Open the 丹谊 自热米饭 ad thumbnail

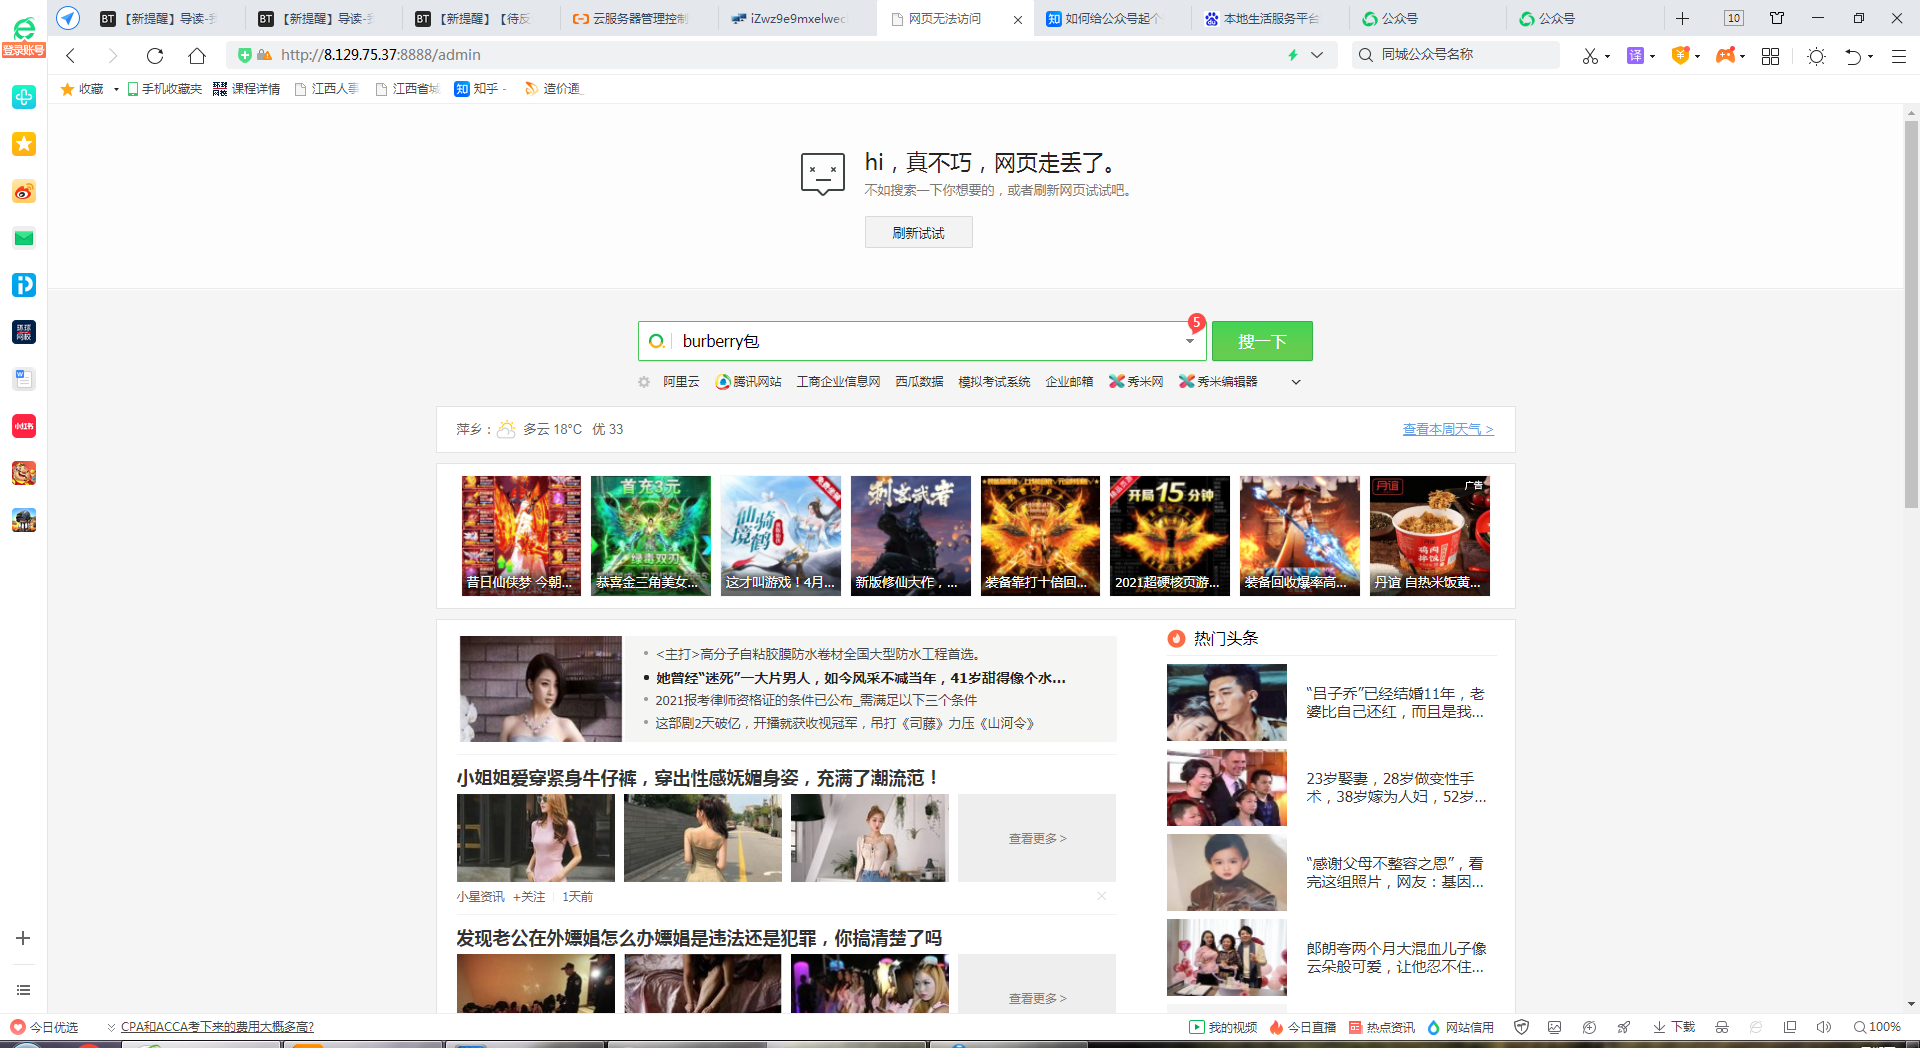click(1430, 536)
